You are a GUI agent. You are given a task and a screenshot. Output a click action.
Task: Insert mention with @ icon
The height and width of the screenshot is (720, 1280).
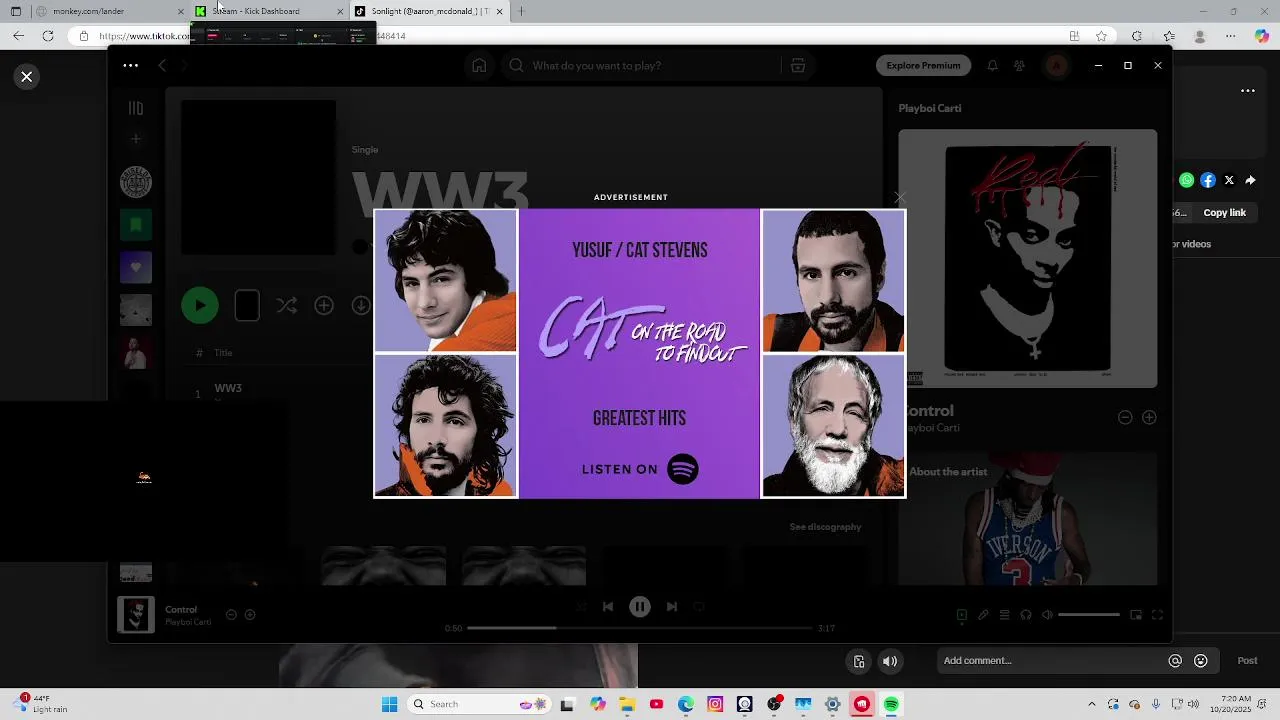(x=1175, y=660)
